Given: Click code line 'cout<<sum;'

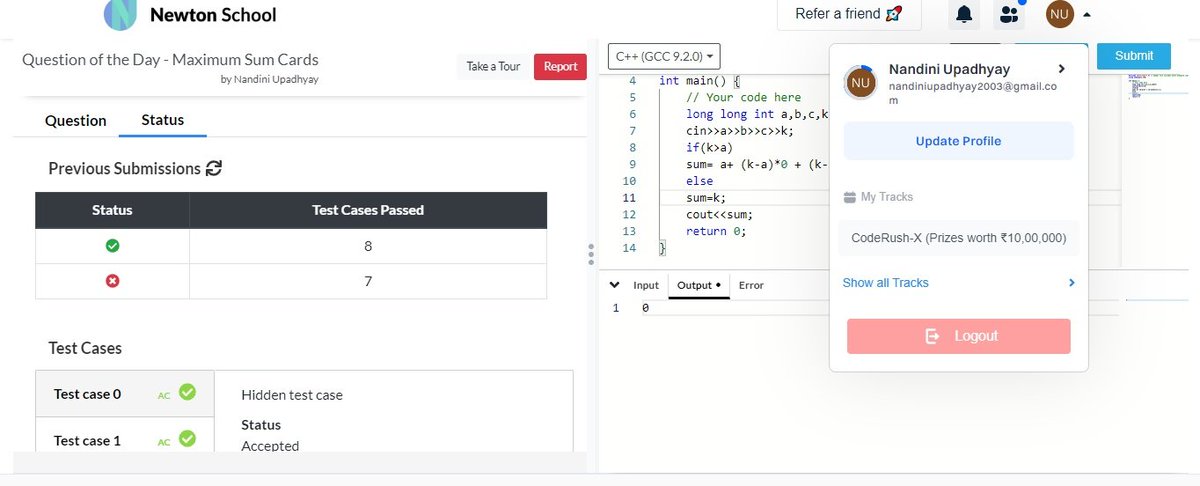Looking at the screenshot, I should point(719,214).
